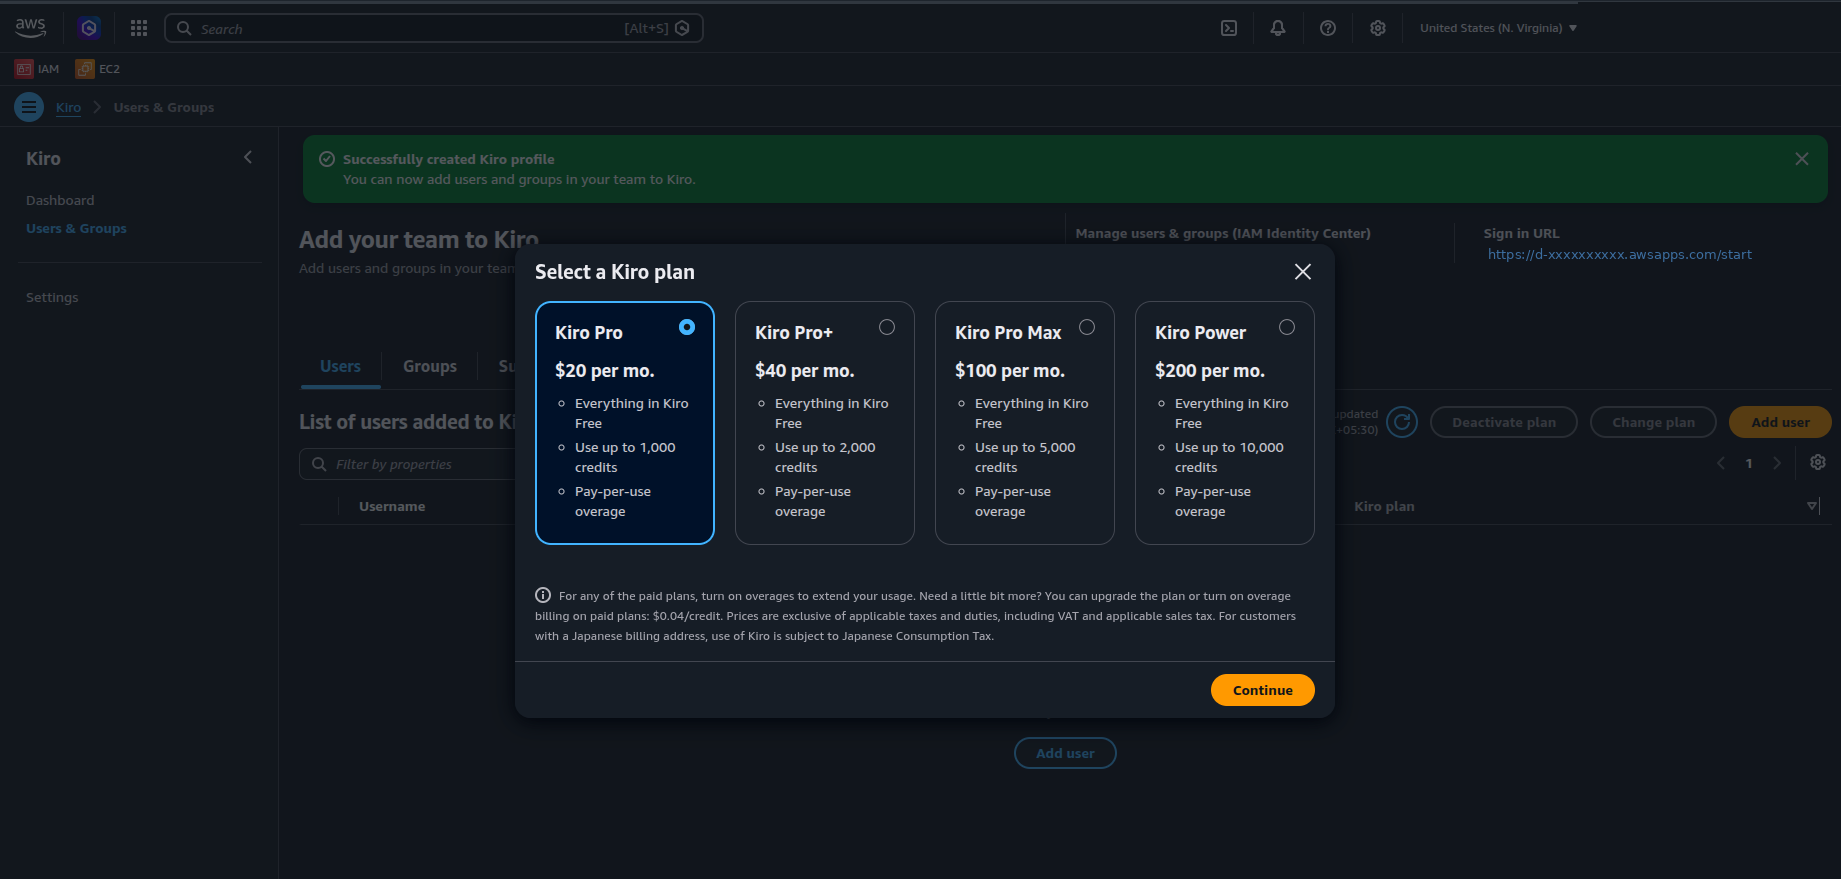Sort by the Kiro plan column arrow

click(1812, 506)
